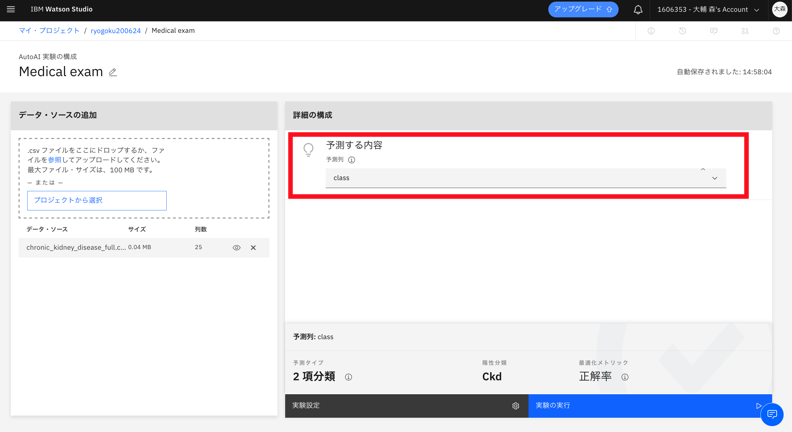
Task: Click the csv file drop zone
Action: point(144,178)
